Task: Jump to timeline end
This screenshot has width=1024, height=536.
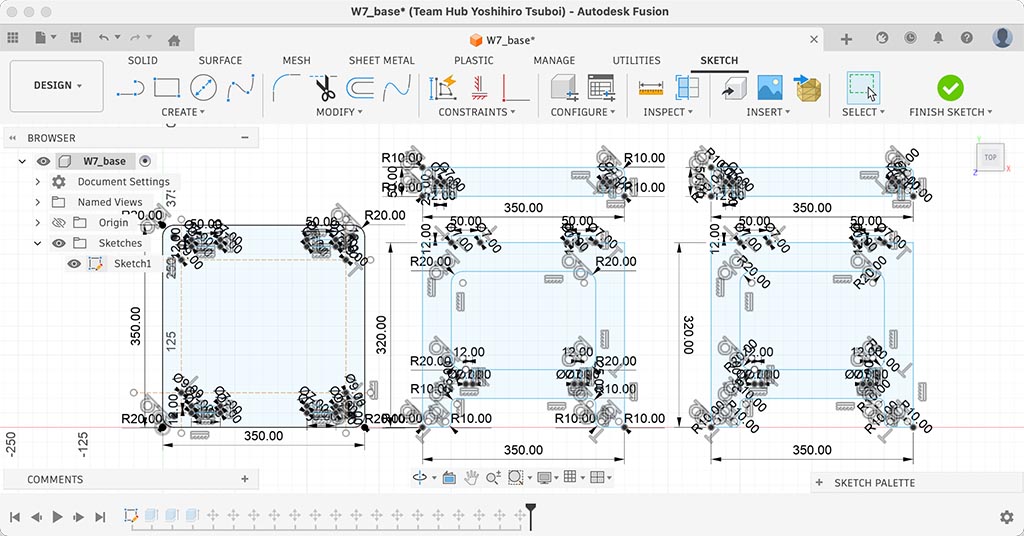Action: 100,517
